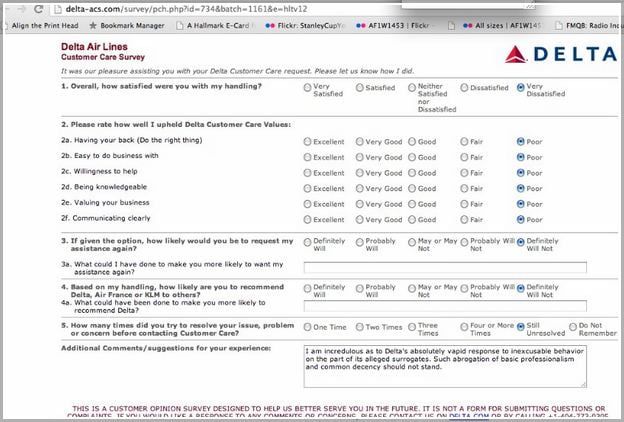Image resolution: width=624 pixels, height=422 pixels.
Task: Choose Probably Will for question 3
Action: coord(359,242)
